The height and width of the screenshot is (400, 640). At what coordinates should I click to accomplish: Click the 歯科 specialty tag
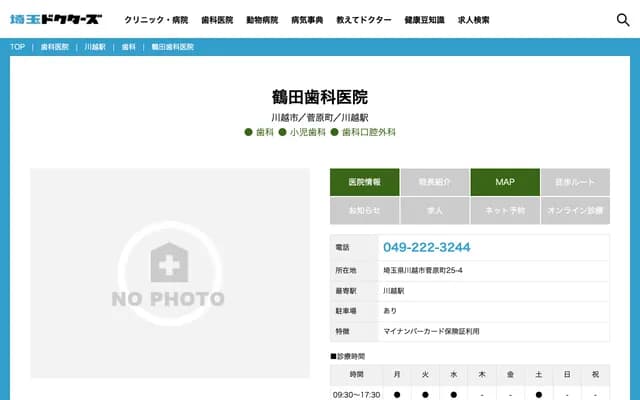259,132
